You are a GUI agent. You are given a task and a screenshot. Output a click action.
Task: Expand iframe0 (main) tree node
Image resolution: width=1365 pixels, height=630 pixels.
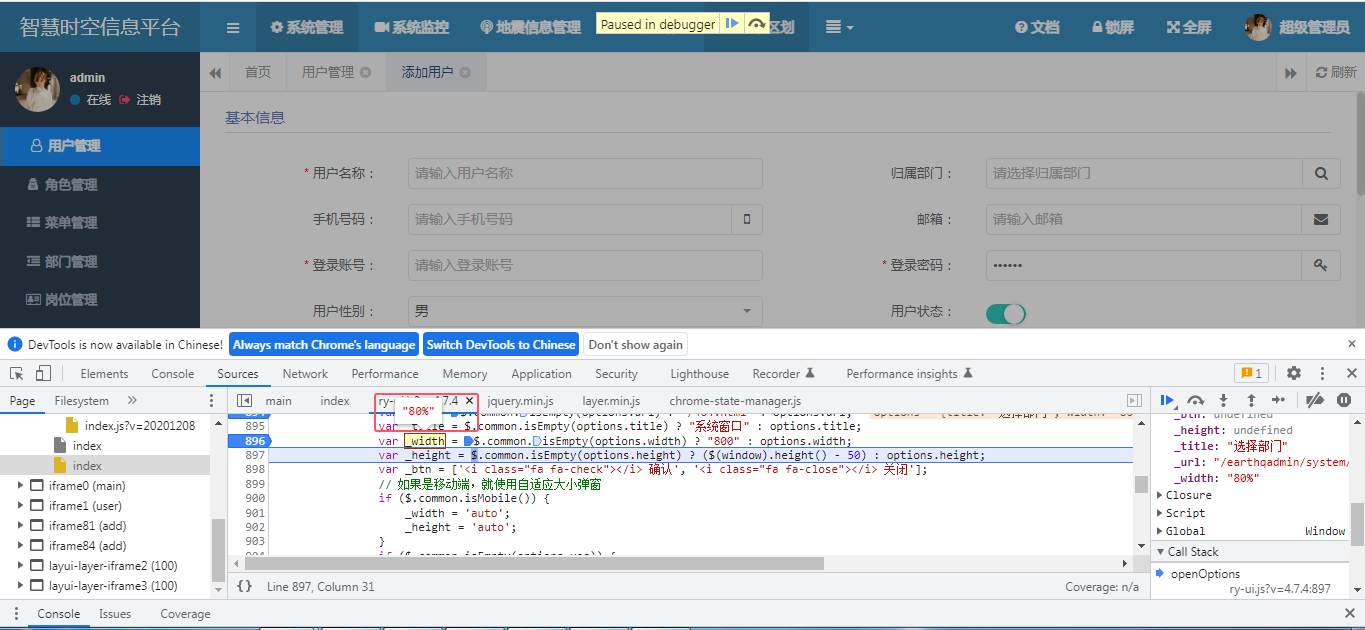[21, 486]
